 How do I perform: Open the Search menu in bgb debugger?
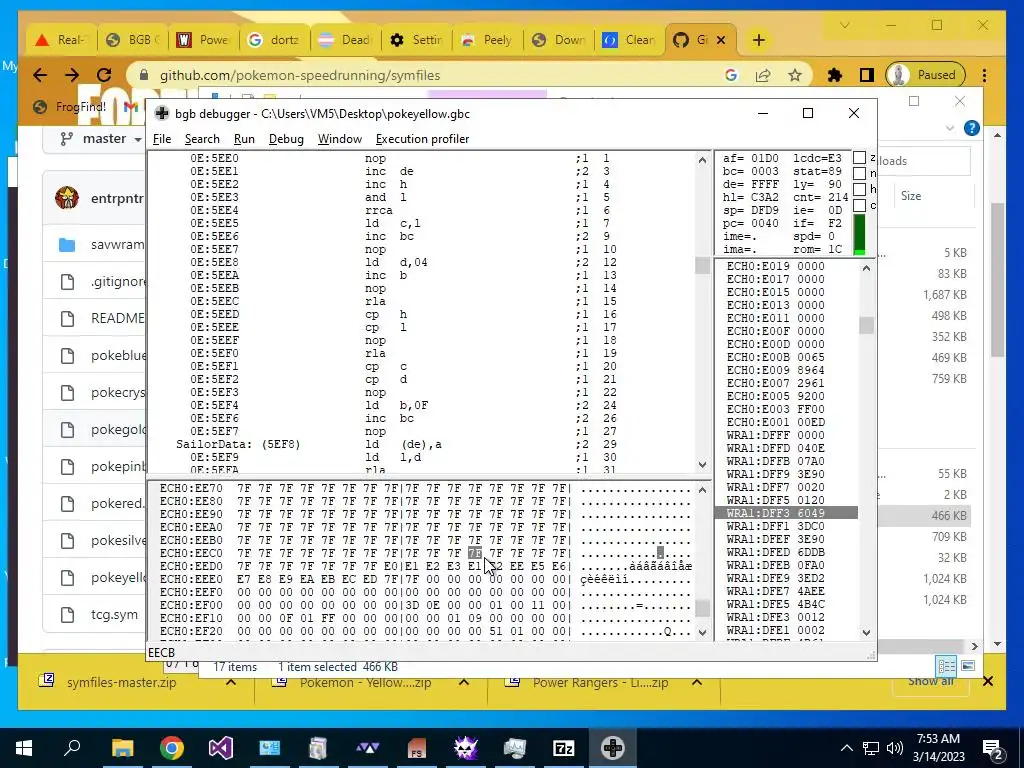[x=202, y=139]
